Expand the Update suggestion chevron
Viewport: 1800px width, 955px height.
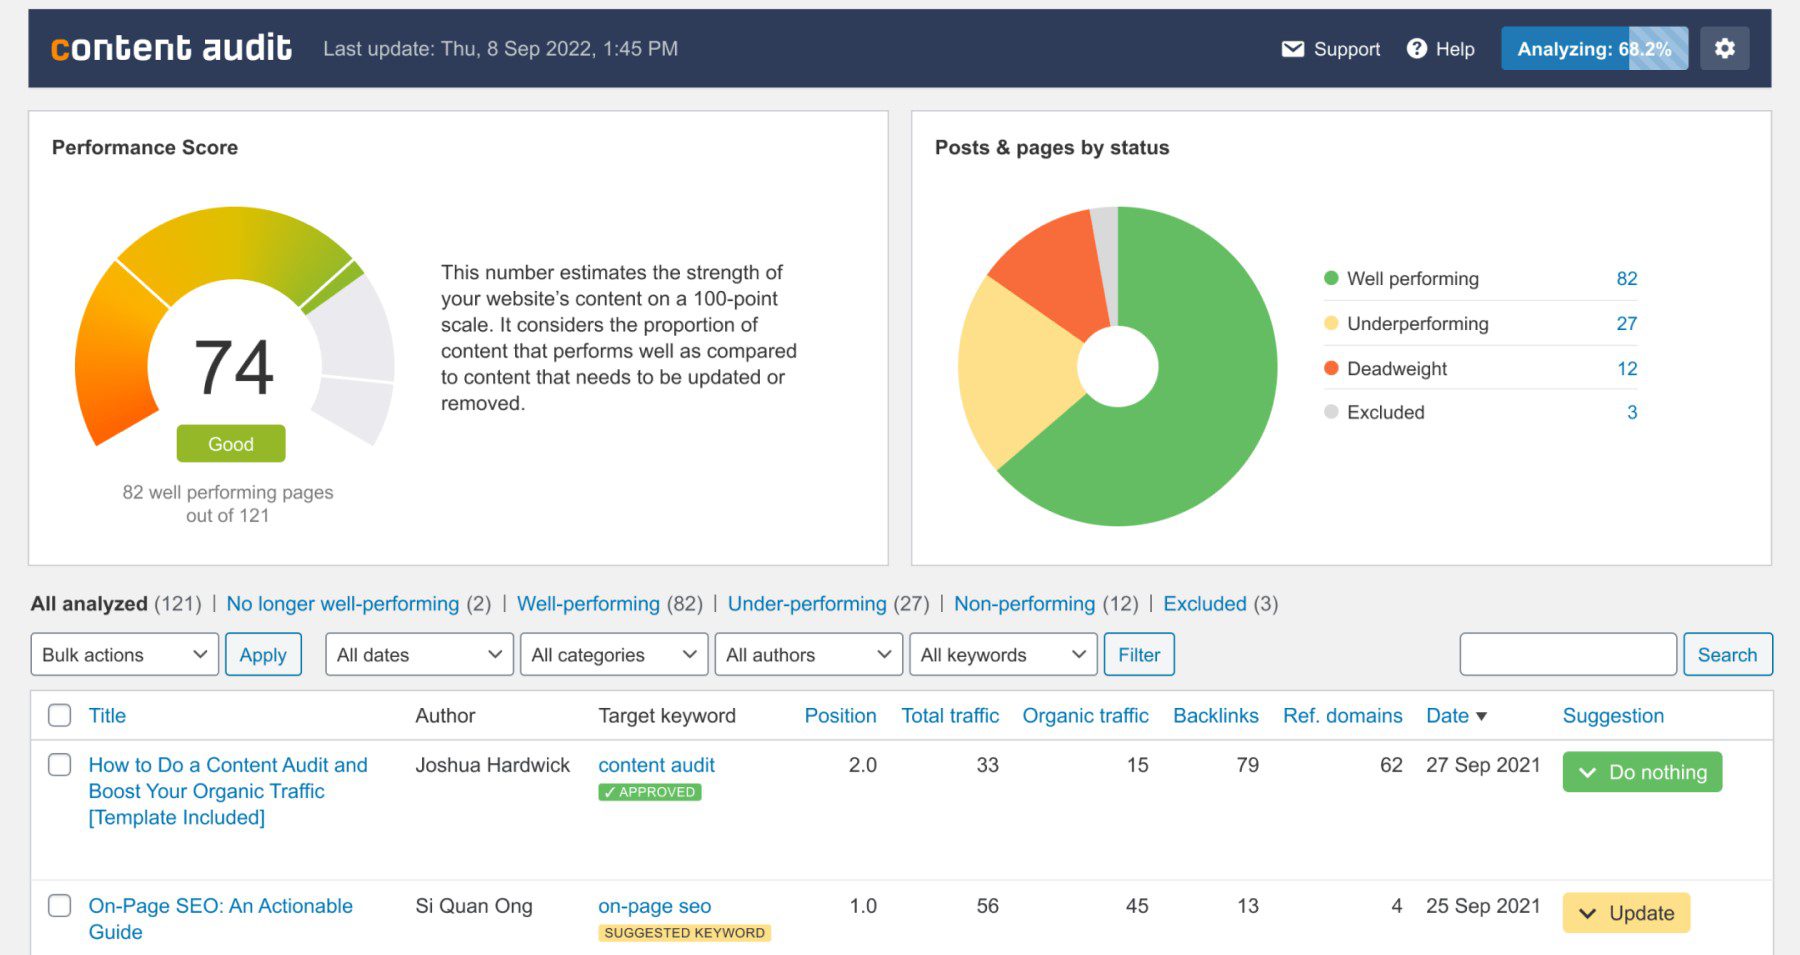coord(1589,913)
